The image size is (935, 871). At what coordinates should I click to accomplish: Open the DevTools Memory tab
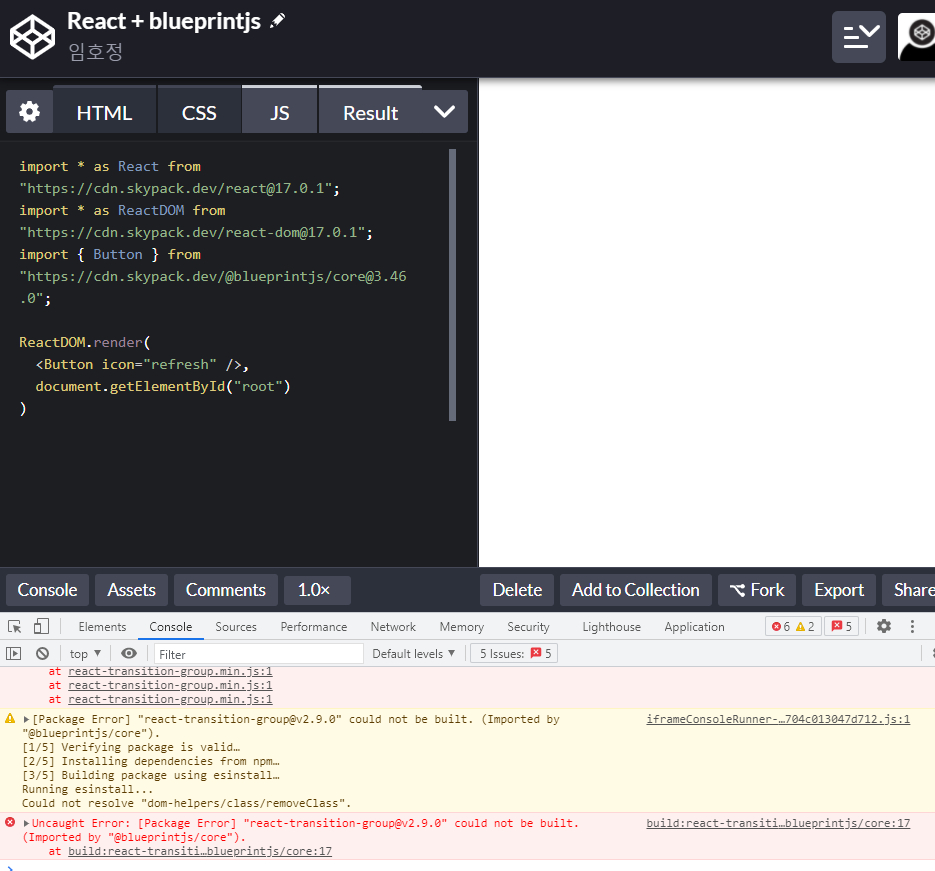462,627
